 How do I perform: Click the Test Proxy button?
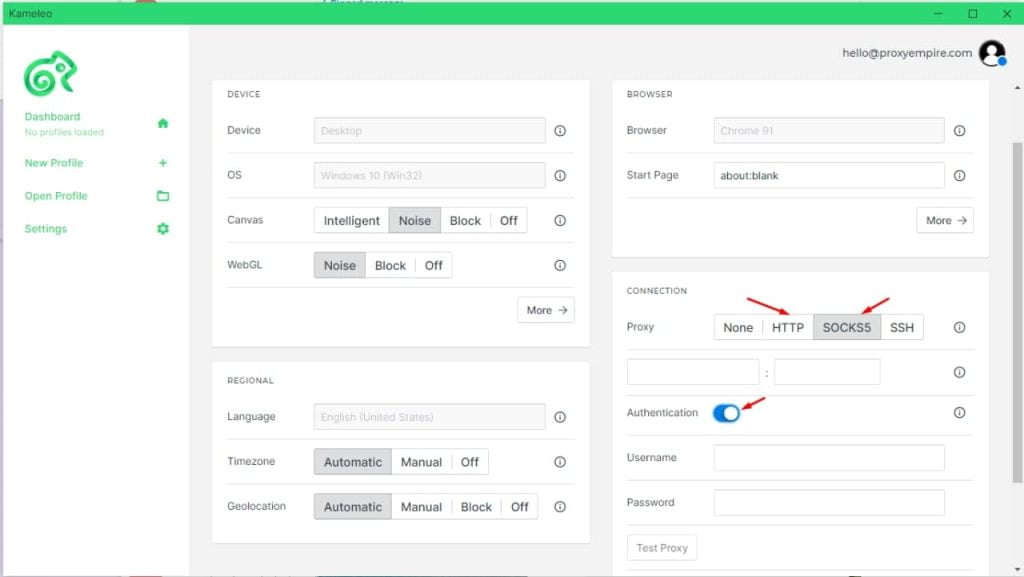(x=662, y=548)
